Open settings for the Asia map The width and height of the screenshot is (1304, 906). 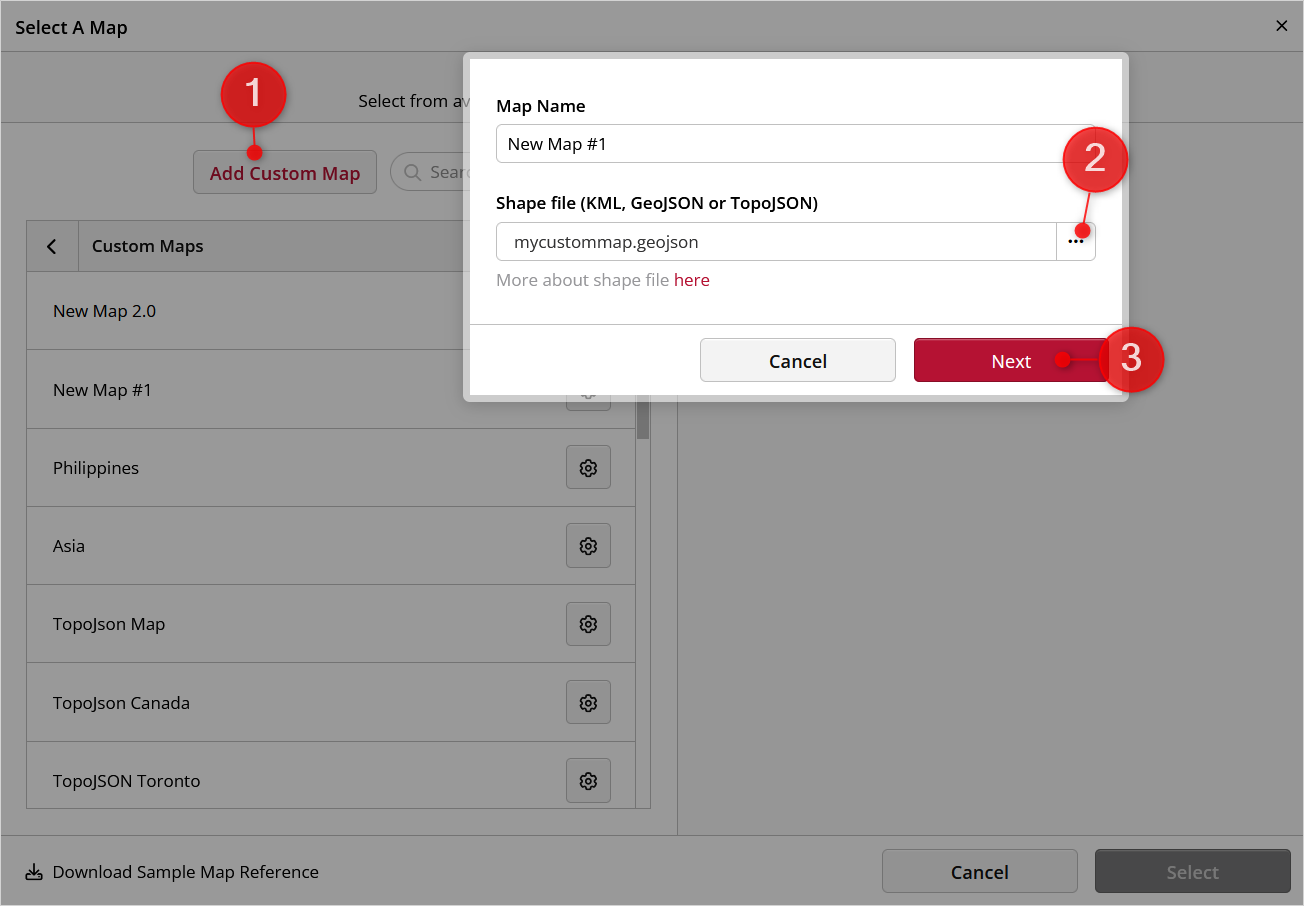588,545
